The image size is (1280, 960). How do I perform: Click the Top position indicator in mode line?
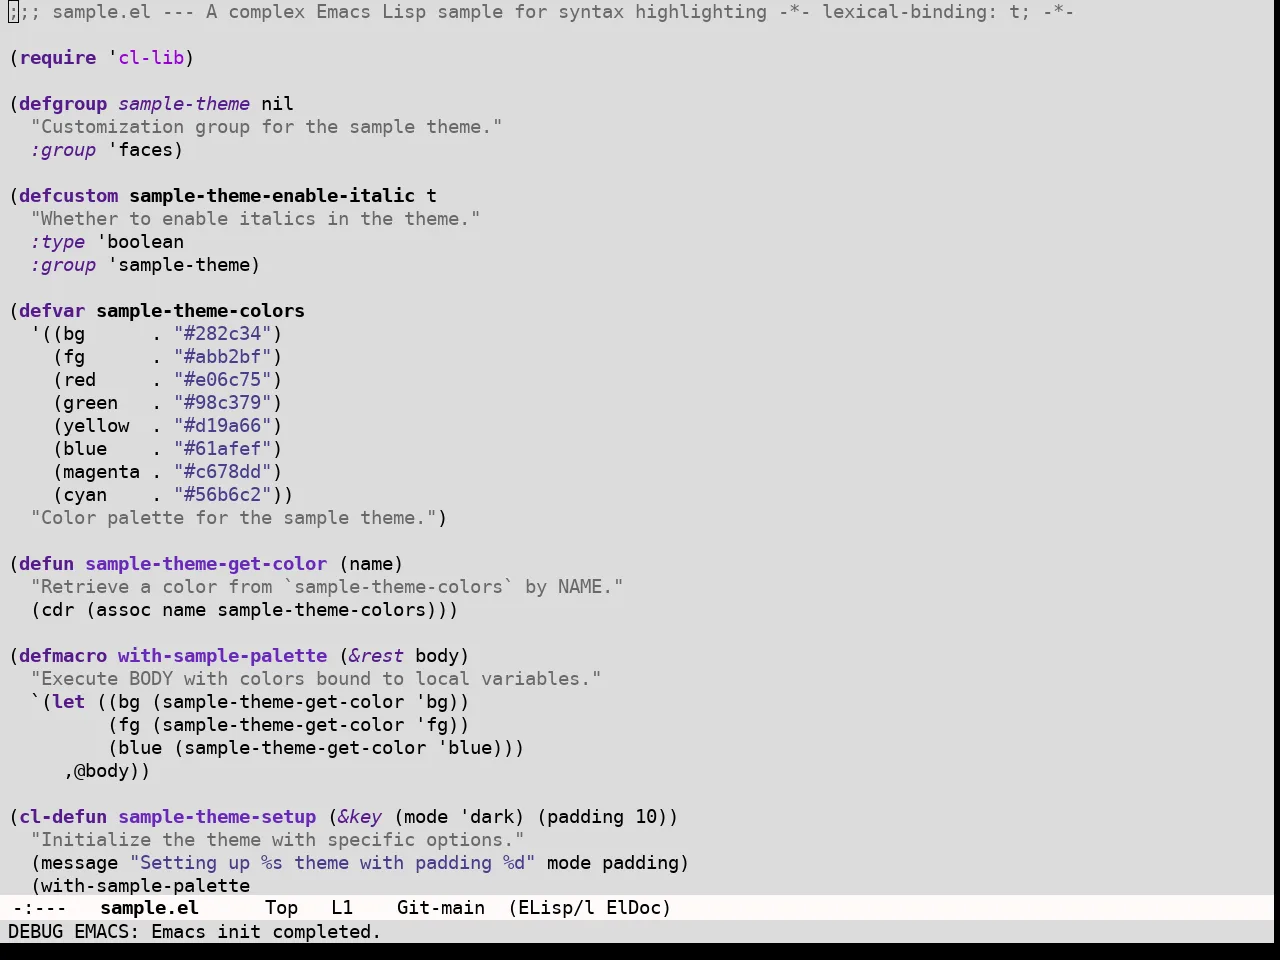pyautogui.click(x=281, y=908)
